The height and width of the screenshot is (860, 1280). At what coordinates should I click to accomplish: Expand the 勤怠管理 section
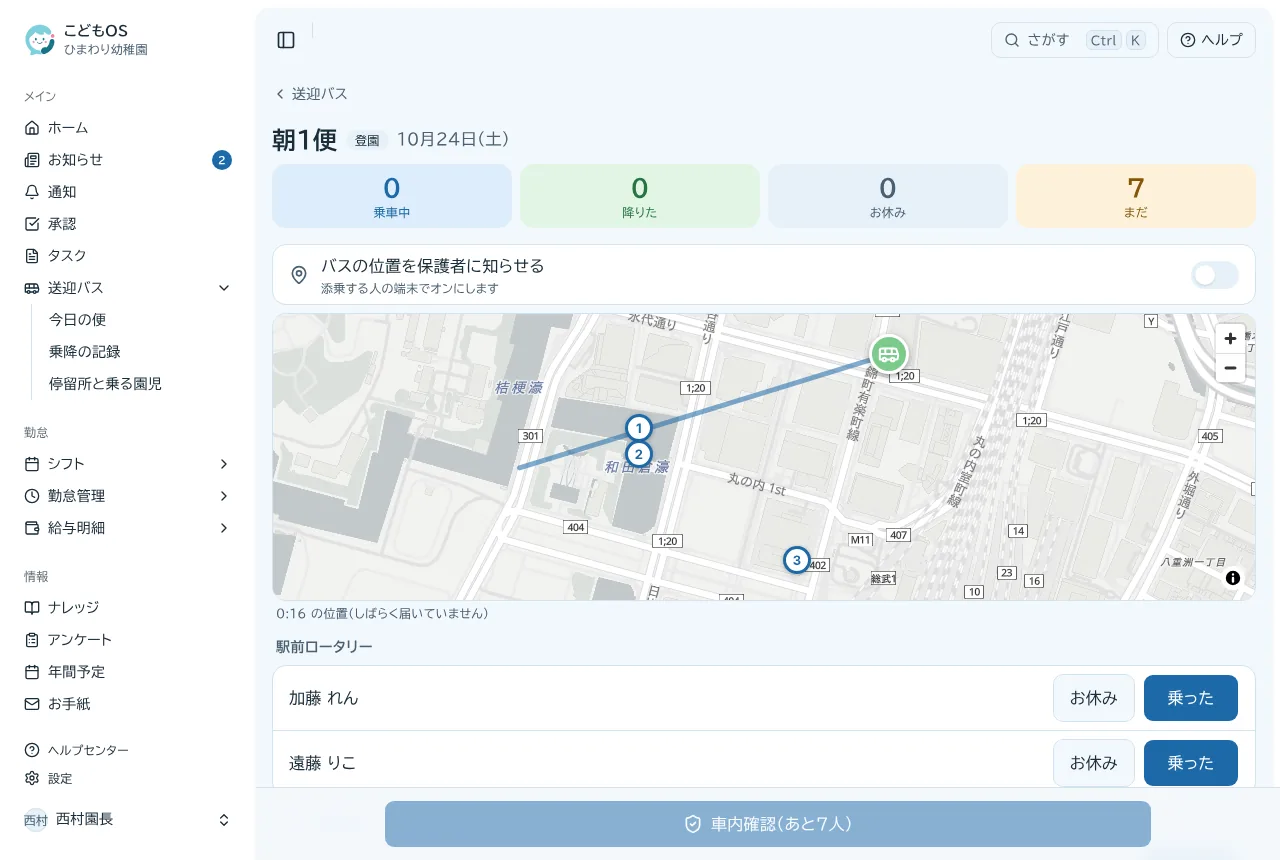coord(128,496)
